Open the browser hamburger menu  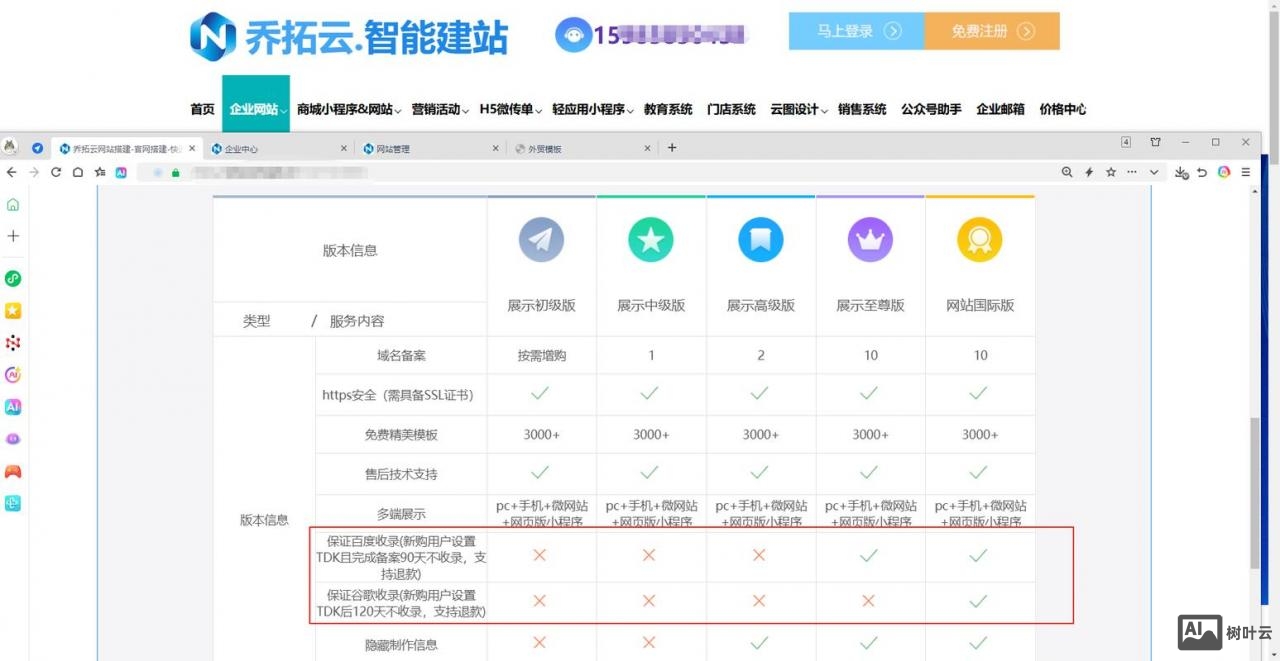[1246, 171]
